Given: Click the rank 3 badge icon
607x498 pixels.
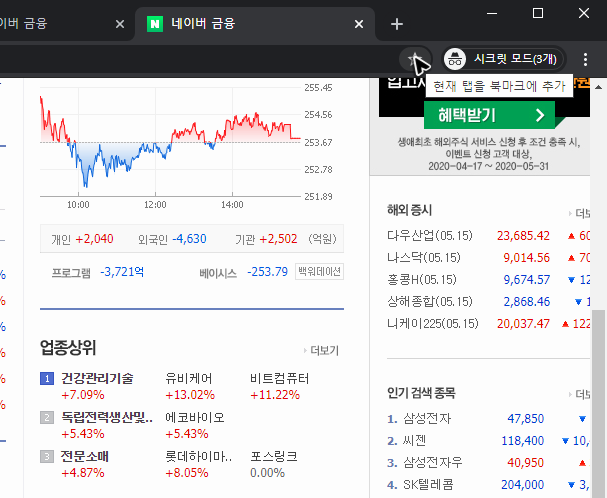Looking at the screenshot, I should tap(47, 457).
